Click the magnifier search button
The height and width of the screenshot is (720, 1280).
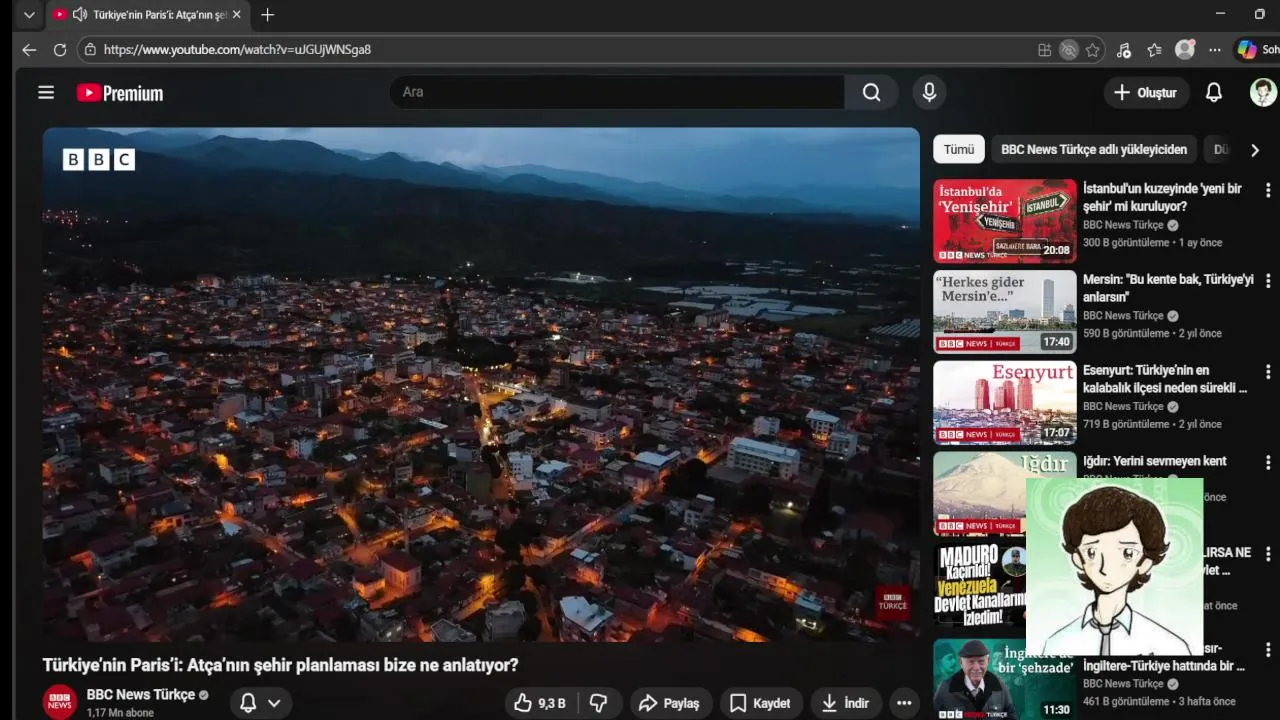[872, 92]
